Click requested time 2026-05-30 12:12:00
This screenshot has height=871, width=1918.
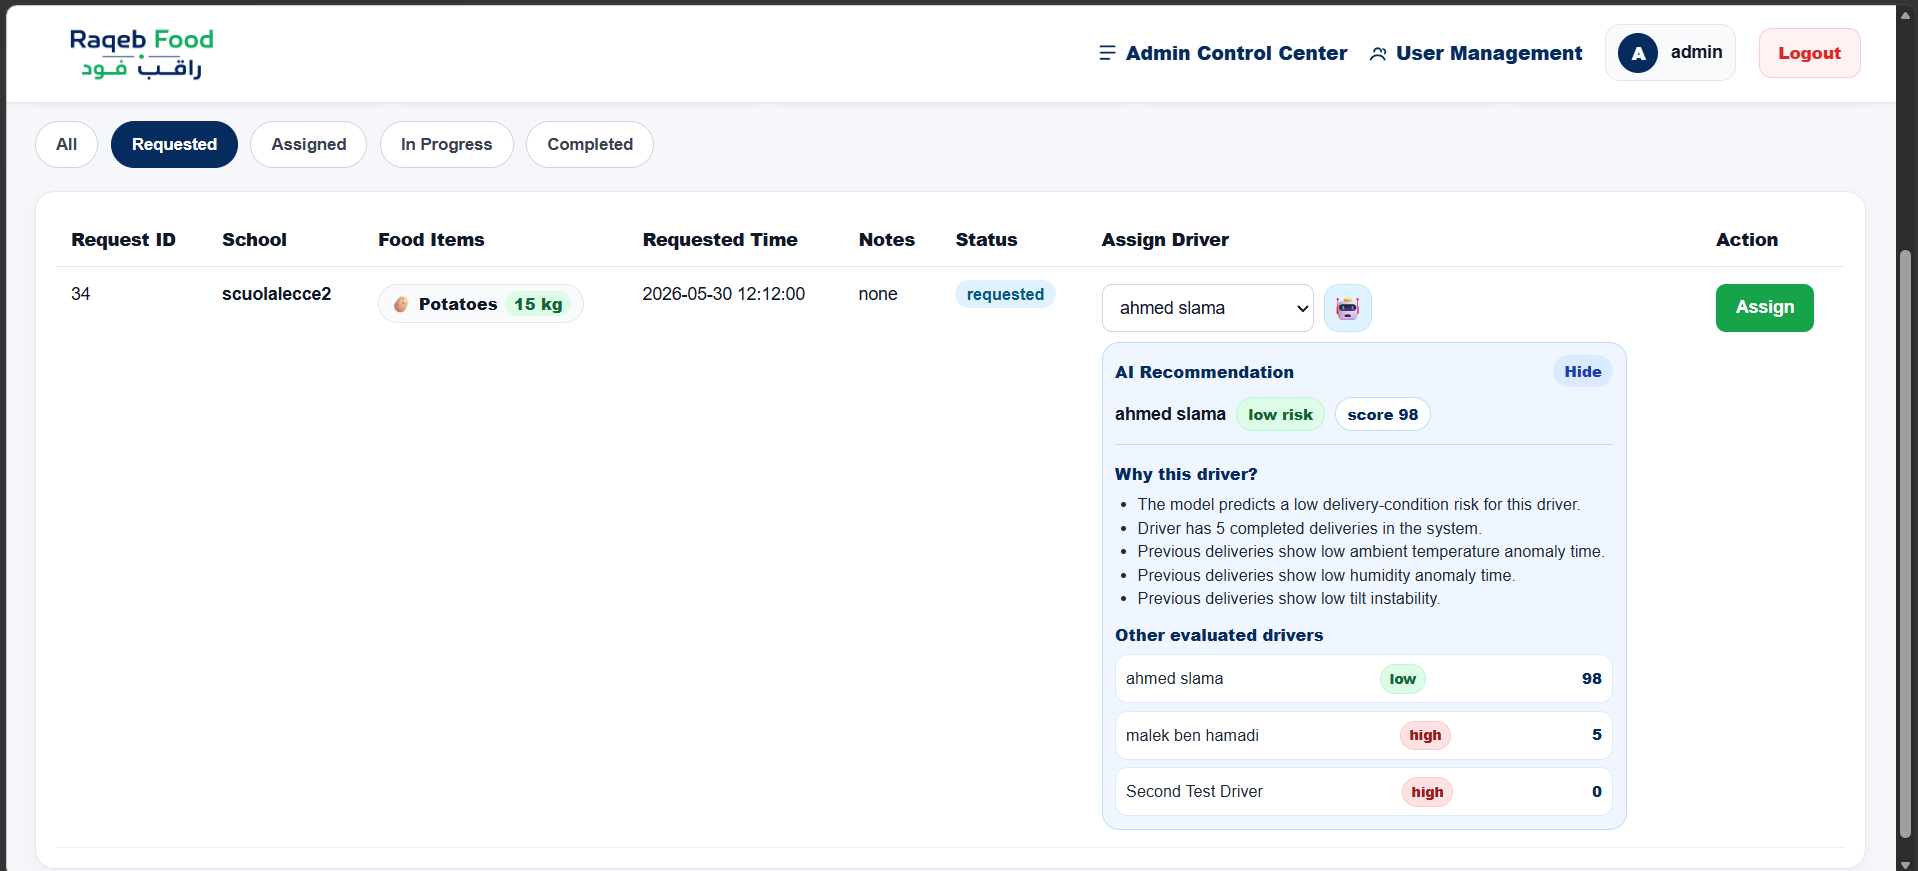[x=723, y=294]
